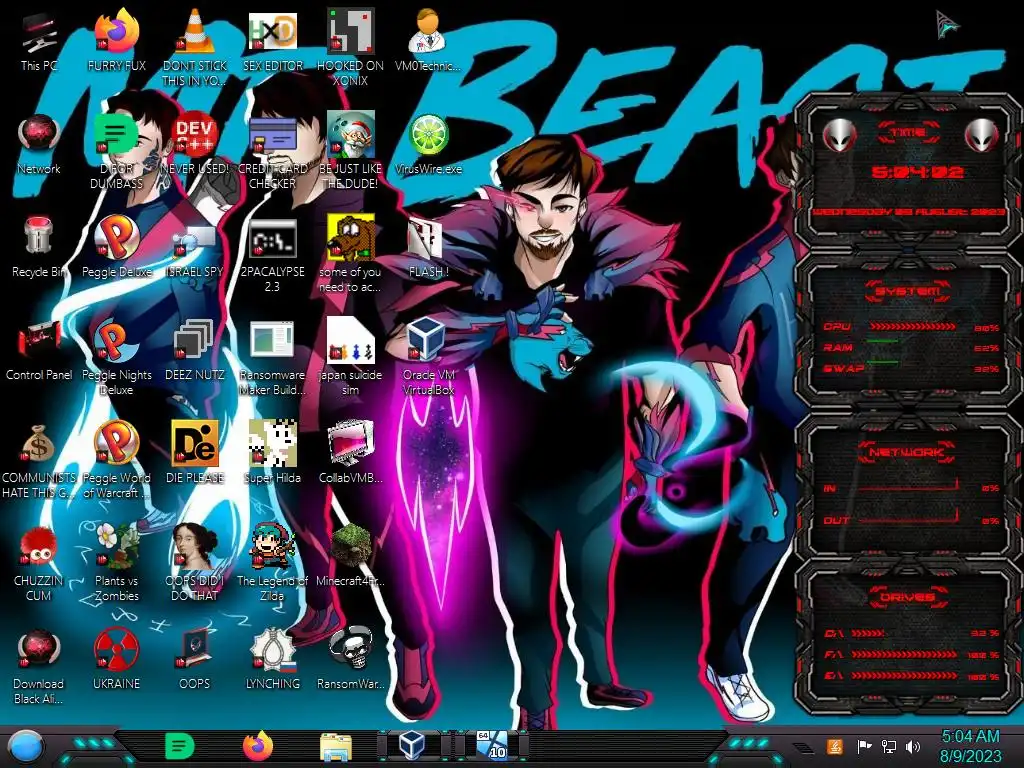Open the lime VirusWire.exe icon
The image size is (1024, 768).
tap(428, 145)
